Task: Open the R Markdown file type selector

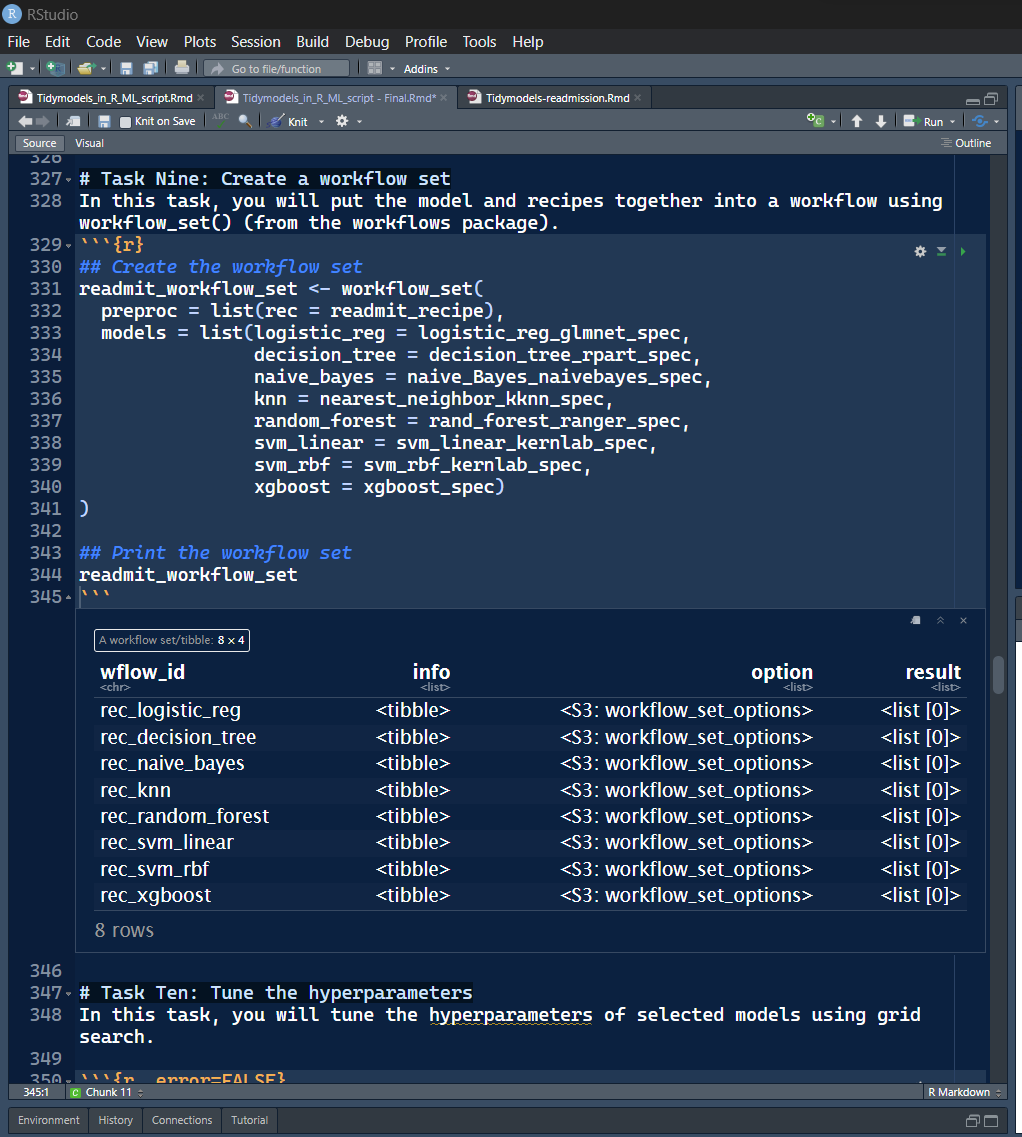Action: [963, 1092]
